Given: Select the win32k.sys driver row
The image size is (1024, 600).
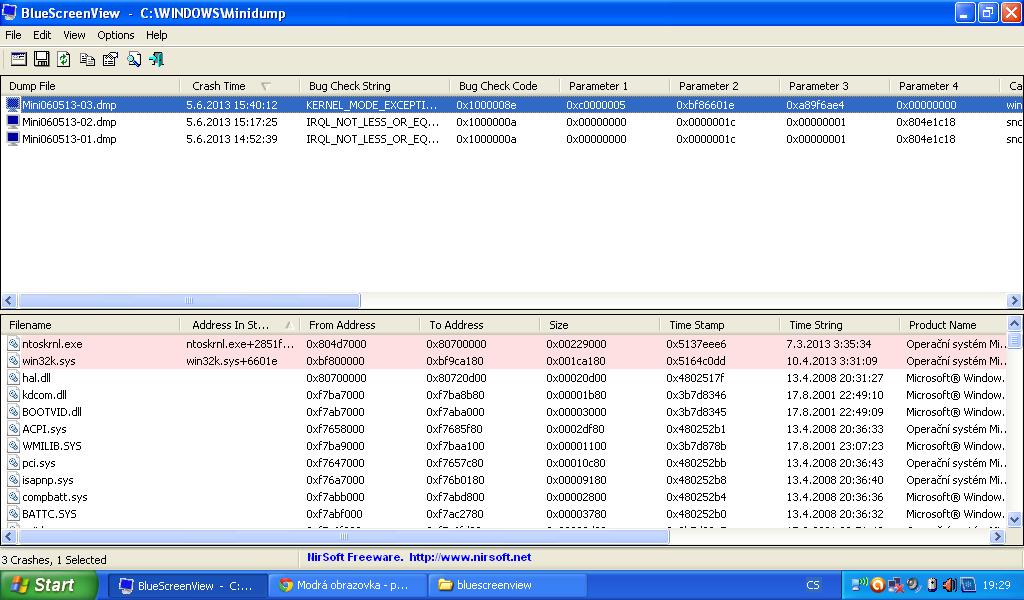Looking at the screenshot, I should (x=49, y=361).
